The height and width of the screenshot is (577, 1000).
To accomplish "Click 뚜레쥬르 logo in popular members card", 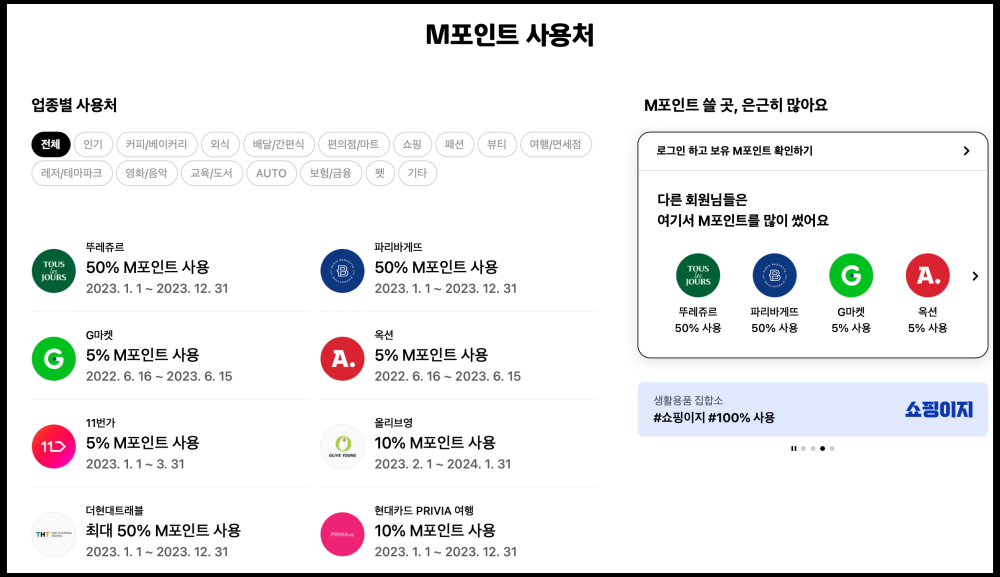I will [x=698, y=275].
